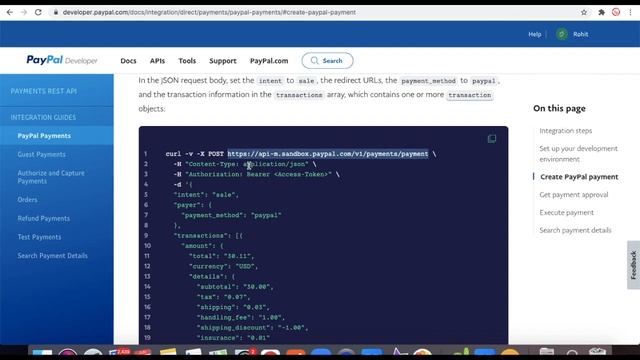
Task: Click the green user avatar icon
Action: click(562, 34)
